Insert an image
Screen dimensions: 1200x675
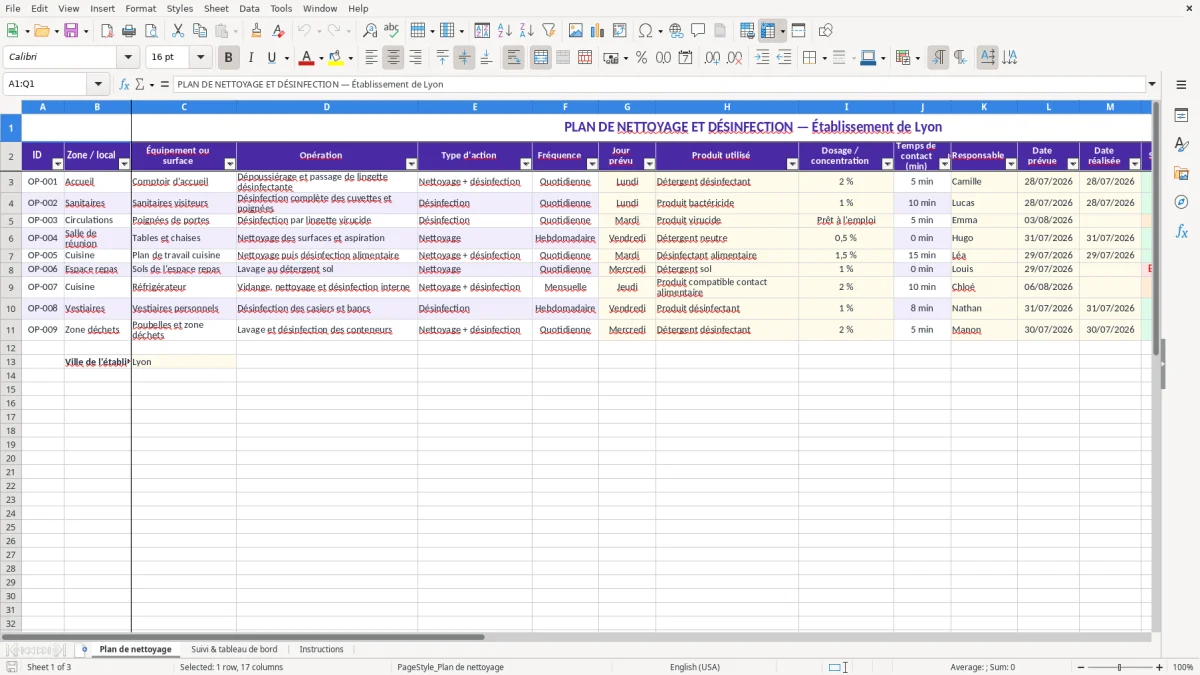tap(576, 31)
